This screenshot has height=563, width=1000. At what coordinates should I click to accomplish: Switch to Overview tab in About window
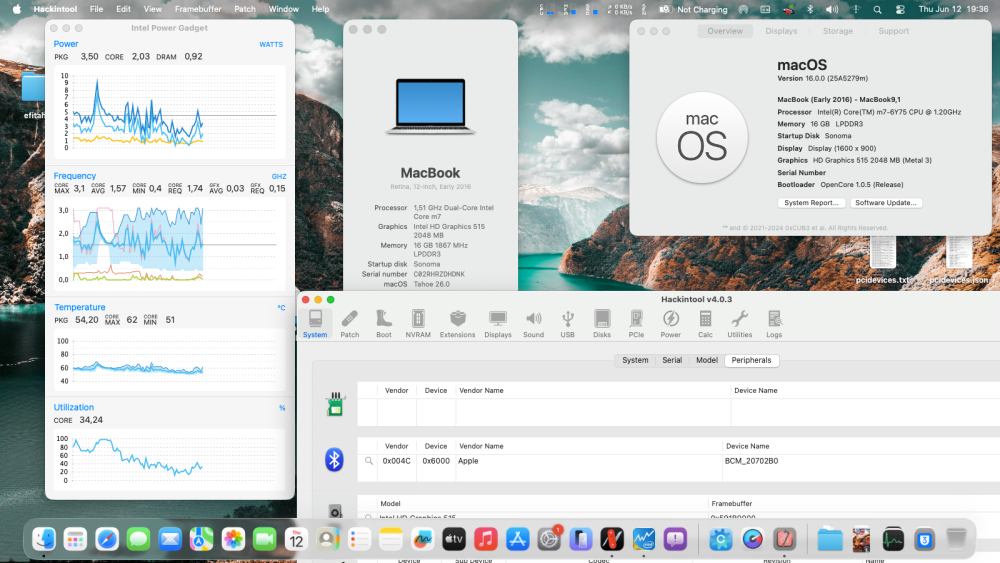(724, 31)
